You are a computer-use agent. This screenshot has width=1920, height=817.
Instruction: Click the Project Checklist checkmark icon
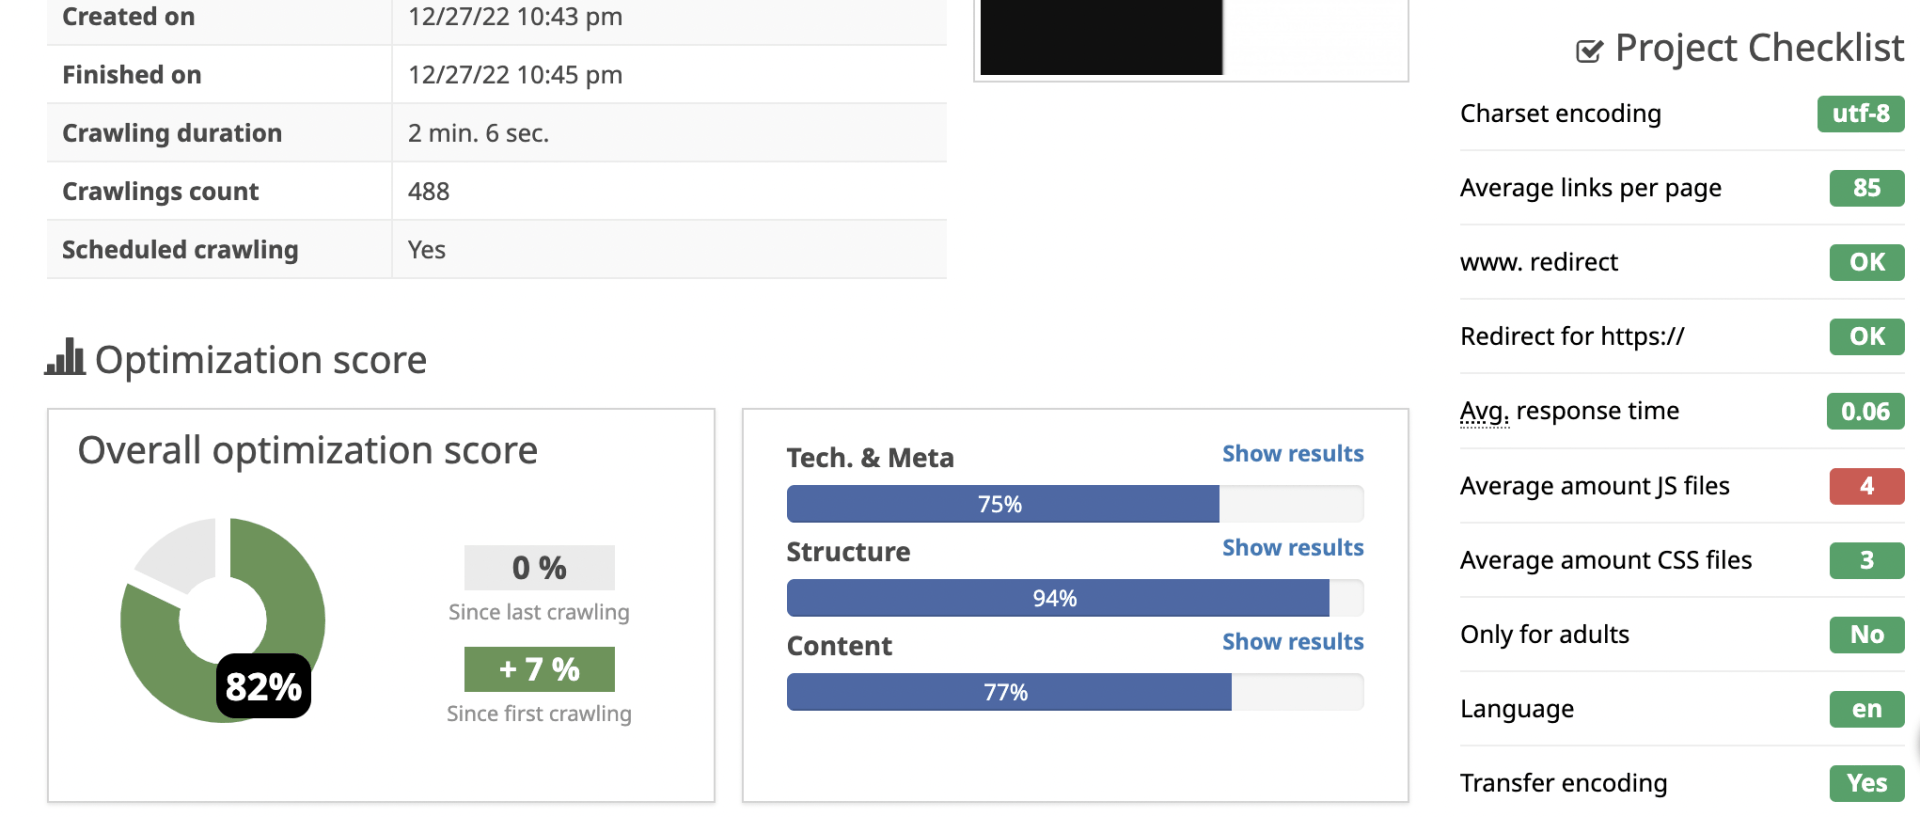pyautogui.click(x=1589, y=50)
